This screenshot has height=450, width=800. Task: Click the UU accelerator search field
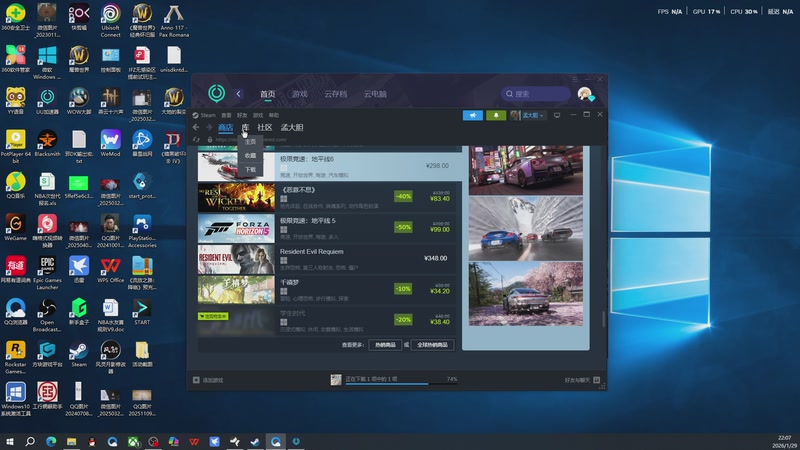pyautogui.click(x=535, y=94)
